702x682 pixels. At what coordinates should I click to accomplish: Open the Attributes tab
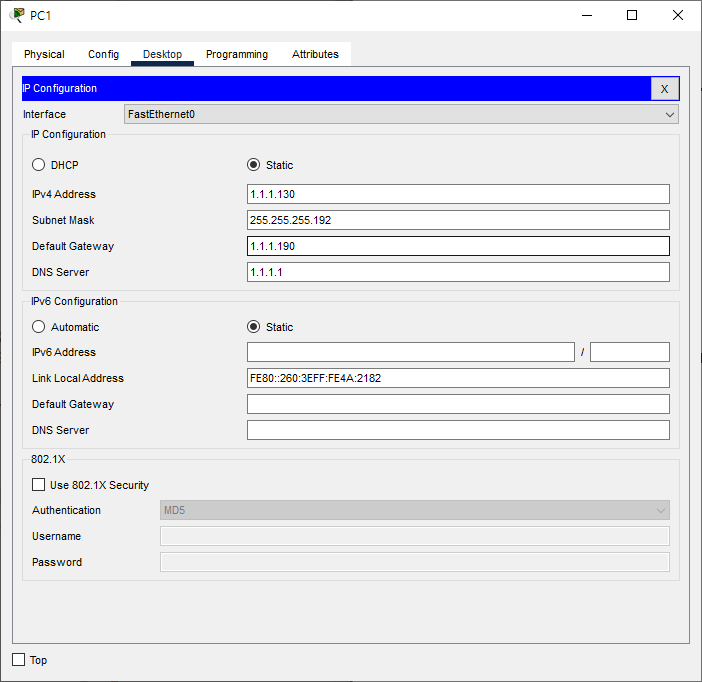point(315,54)
